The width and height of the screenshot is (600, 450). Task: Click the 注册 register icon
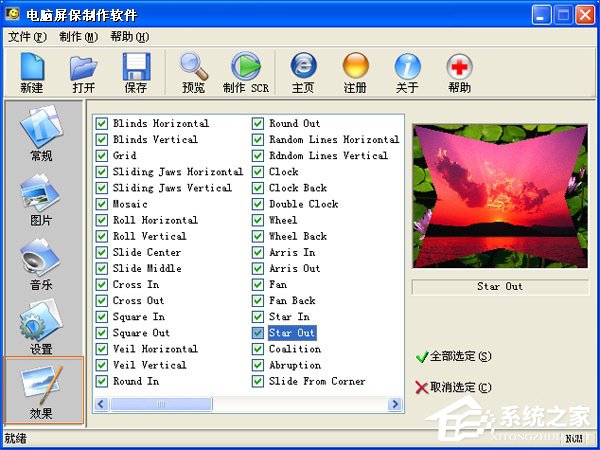[355, 71]
